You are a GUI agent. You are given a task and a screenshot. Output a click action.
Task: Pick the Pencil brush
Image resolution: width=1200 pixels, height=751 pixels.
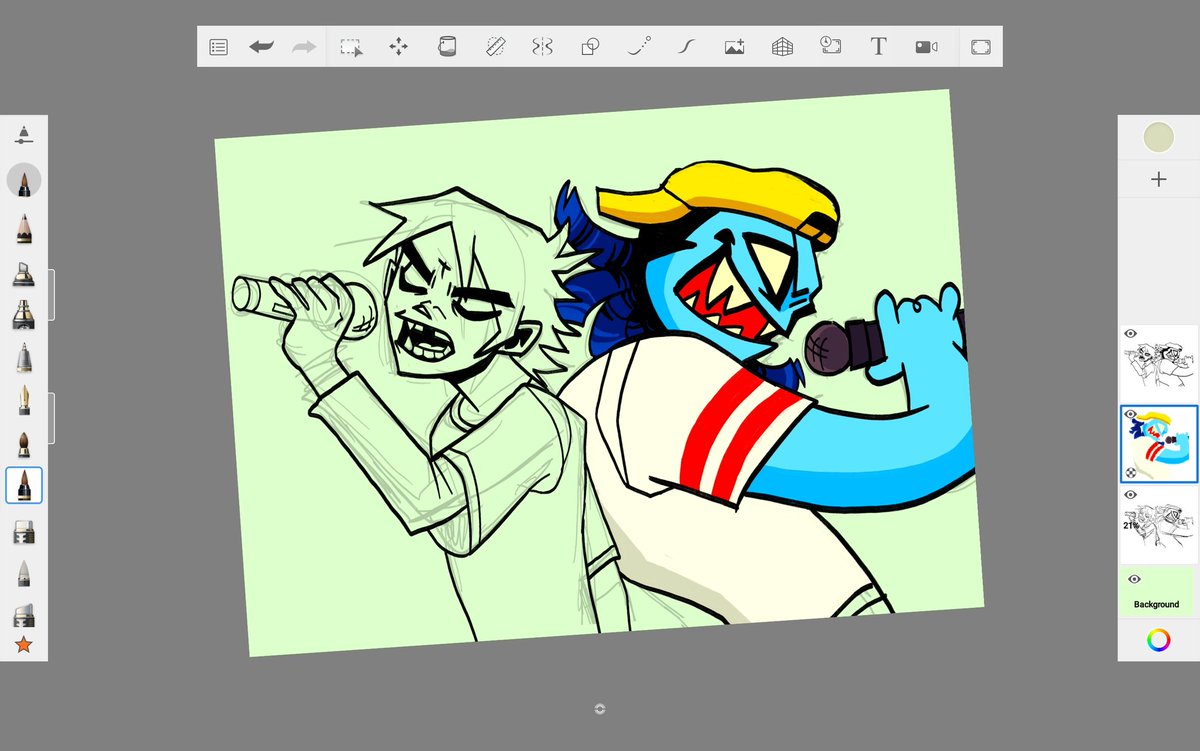tap(24, 228)
